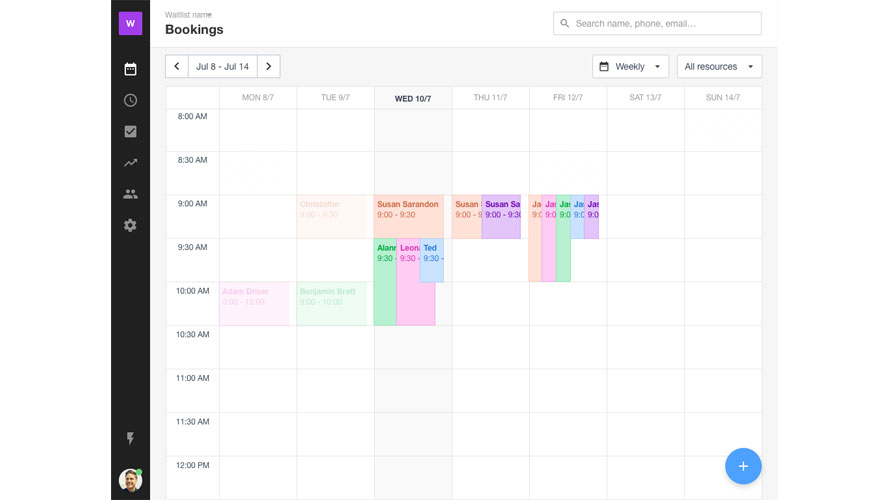
Task: Open the calendar bookings sidebar icon
Action: click(130, 69)
